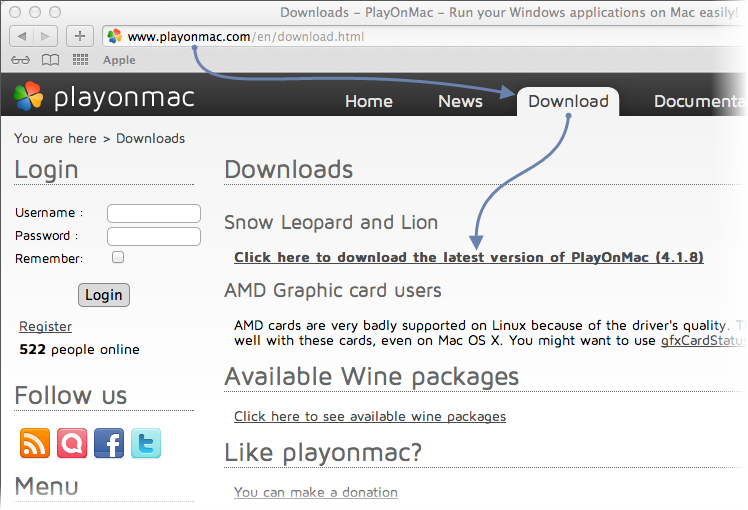Focus the Username input field
Viewport: 748px width, 510px height.
tap(154, 213)
